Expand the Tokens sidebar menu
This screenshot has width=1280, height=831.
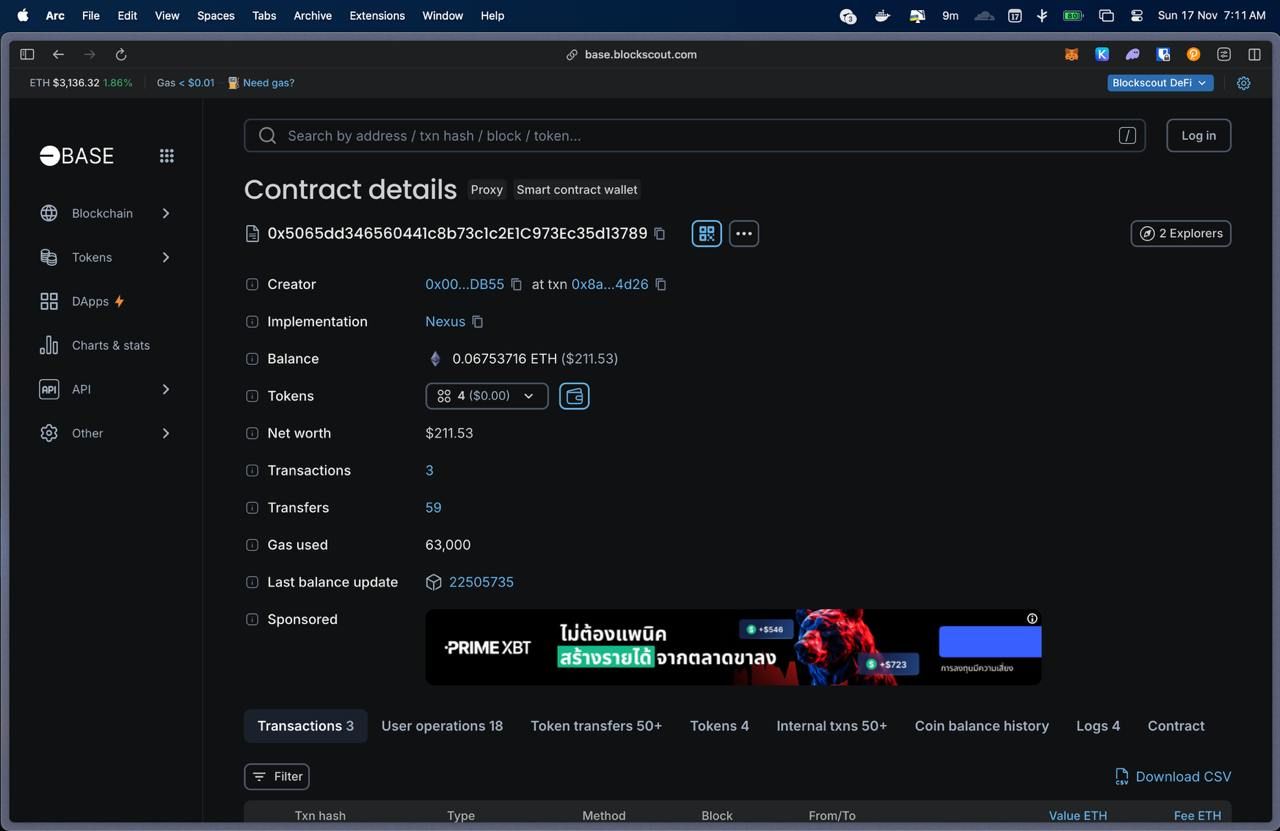point(105,258)
